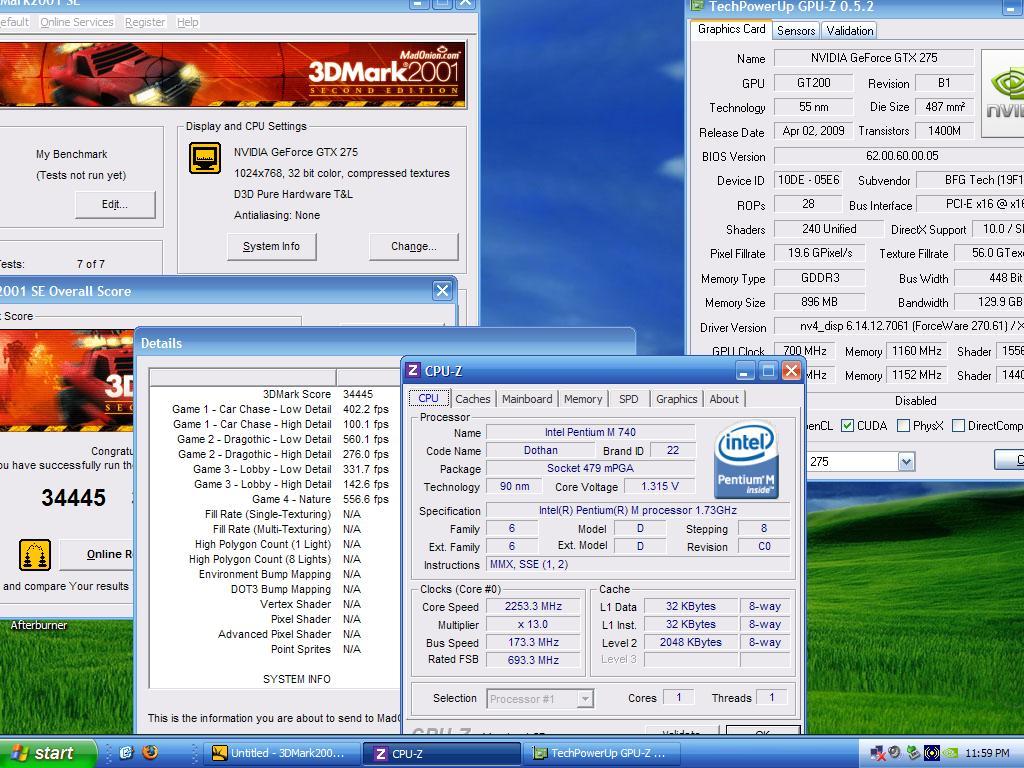This screenshot has width=1024, height=768.
Task: Click the GPU name field NVIDIA GeForce GTX 275
Action: [874, 58]
